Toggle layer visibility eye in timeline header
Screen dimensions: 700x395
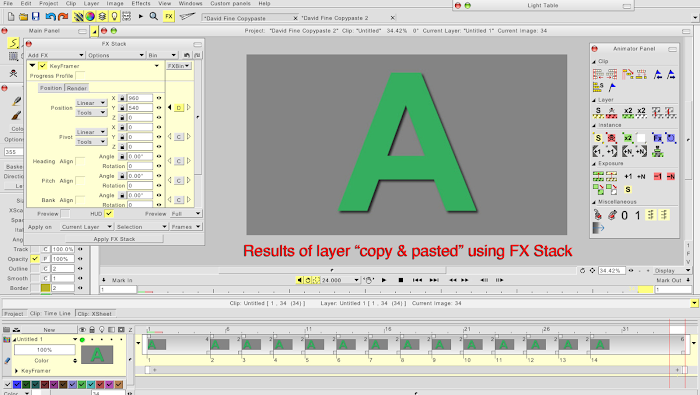pos(82,330)
